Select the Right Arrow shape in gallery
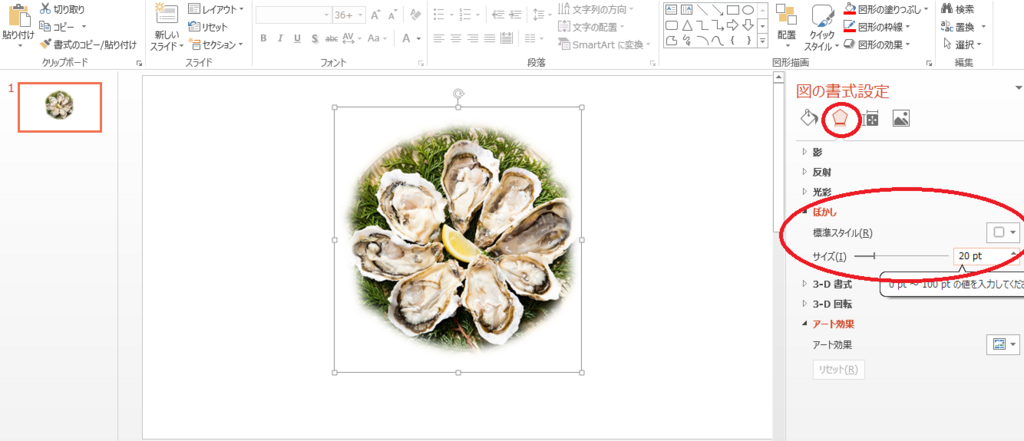Image resolution: width=1024 pixels, height=441 pixels. point(733,26)
